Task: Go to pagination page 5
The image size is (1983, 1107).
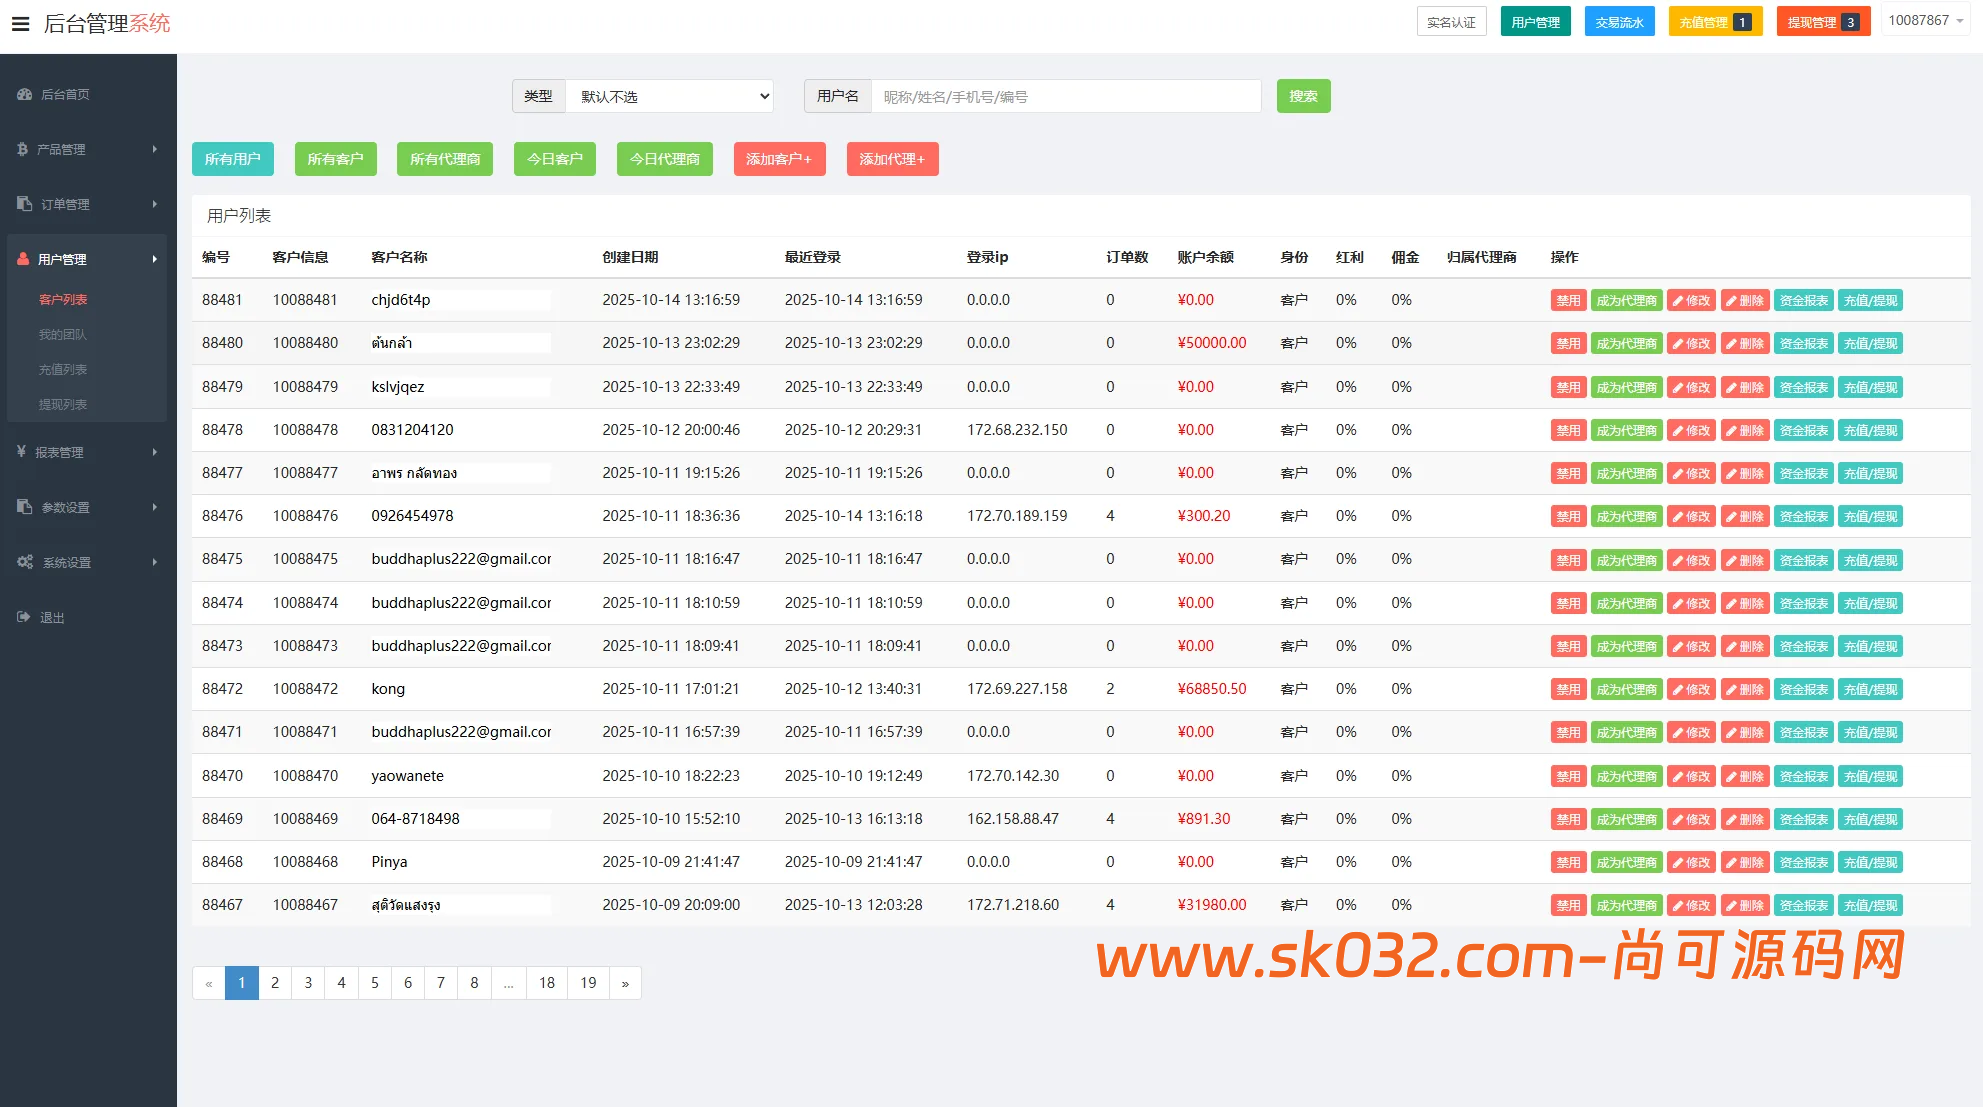Action: (x=374, y=983)
